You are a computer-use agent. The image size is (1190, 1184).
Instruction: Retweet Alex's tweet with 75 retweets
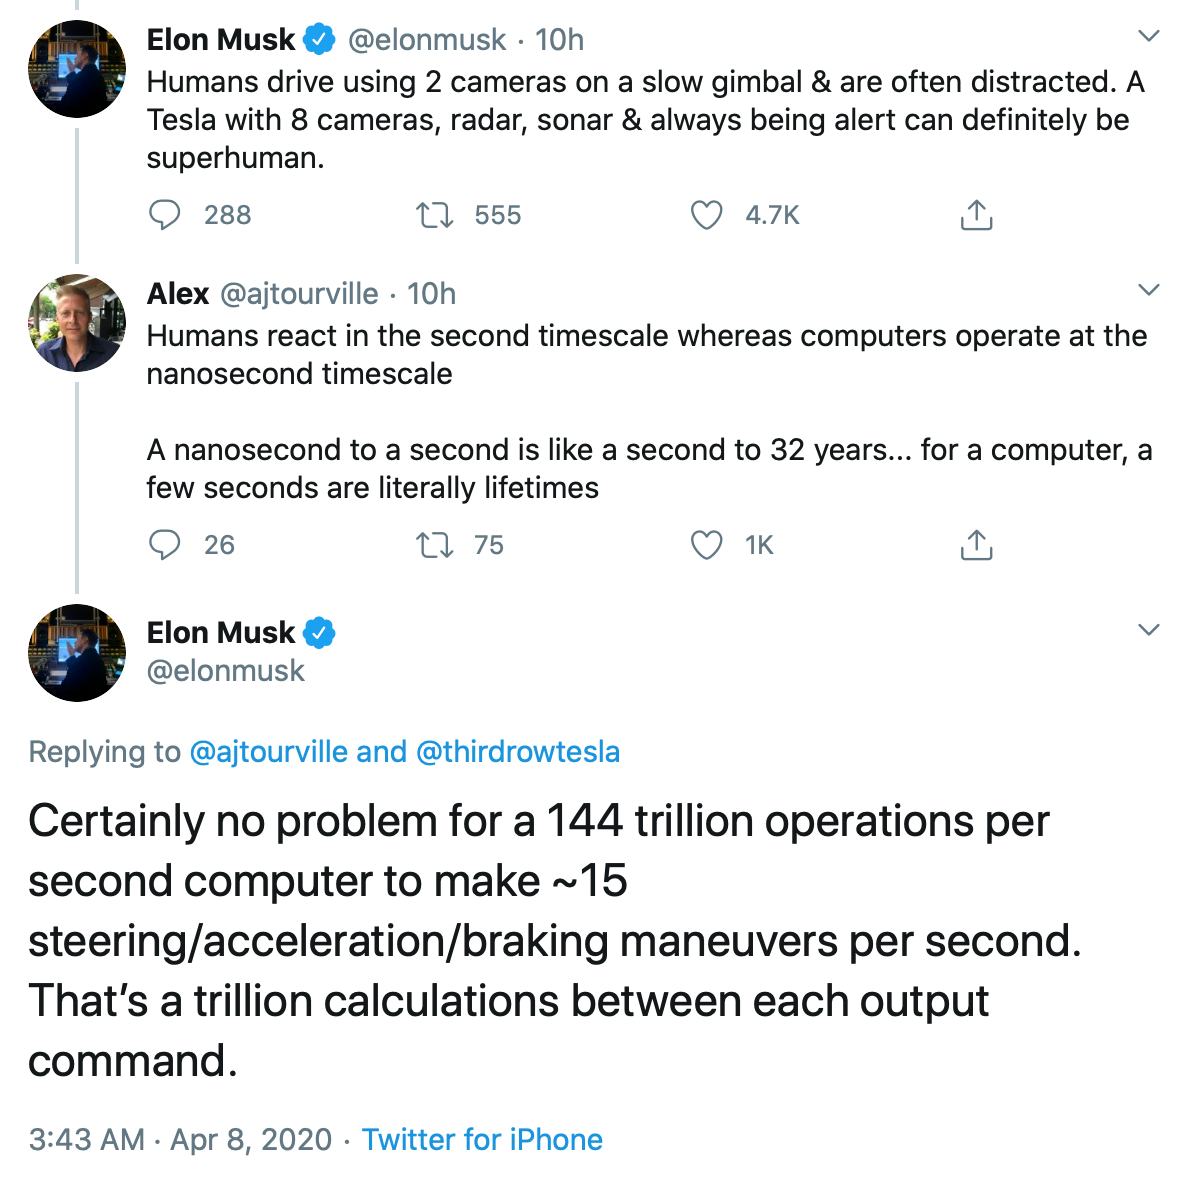[434, 545]
